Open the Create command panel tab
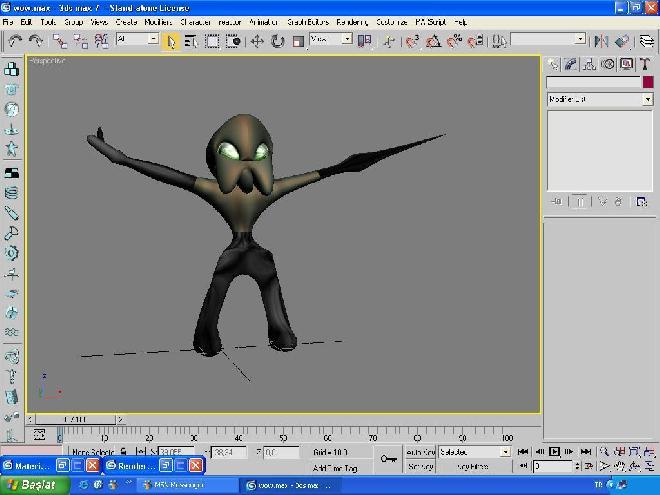660x495 pixels. (554, 64)
